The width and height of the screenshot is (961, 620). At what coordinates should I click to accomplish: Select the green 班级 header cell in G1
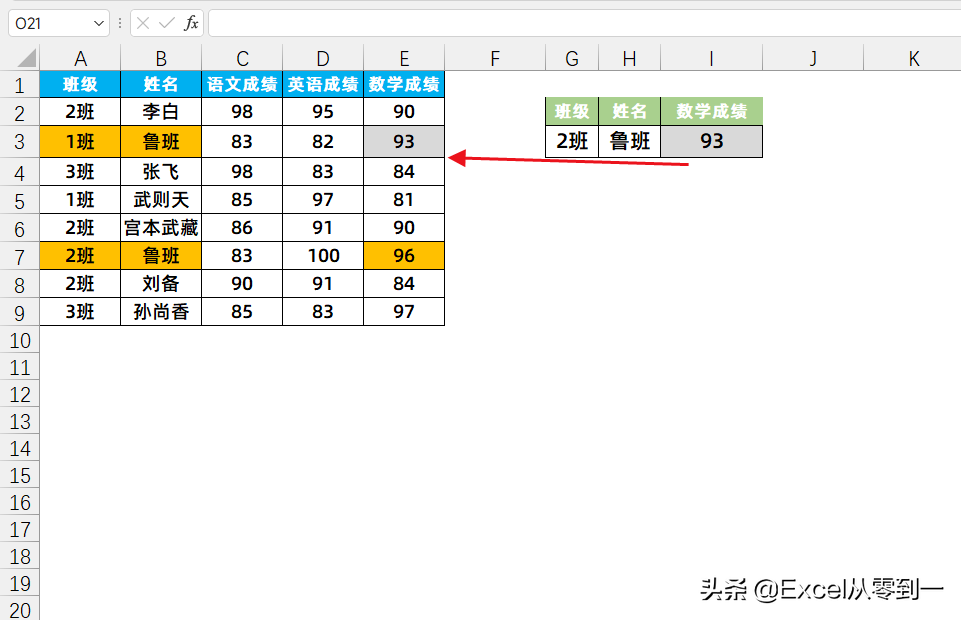coord(571,112)
